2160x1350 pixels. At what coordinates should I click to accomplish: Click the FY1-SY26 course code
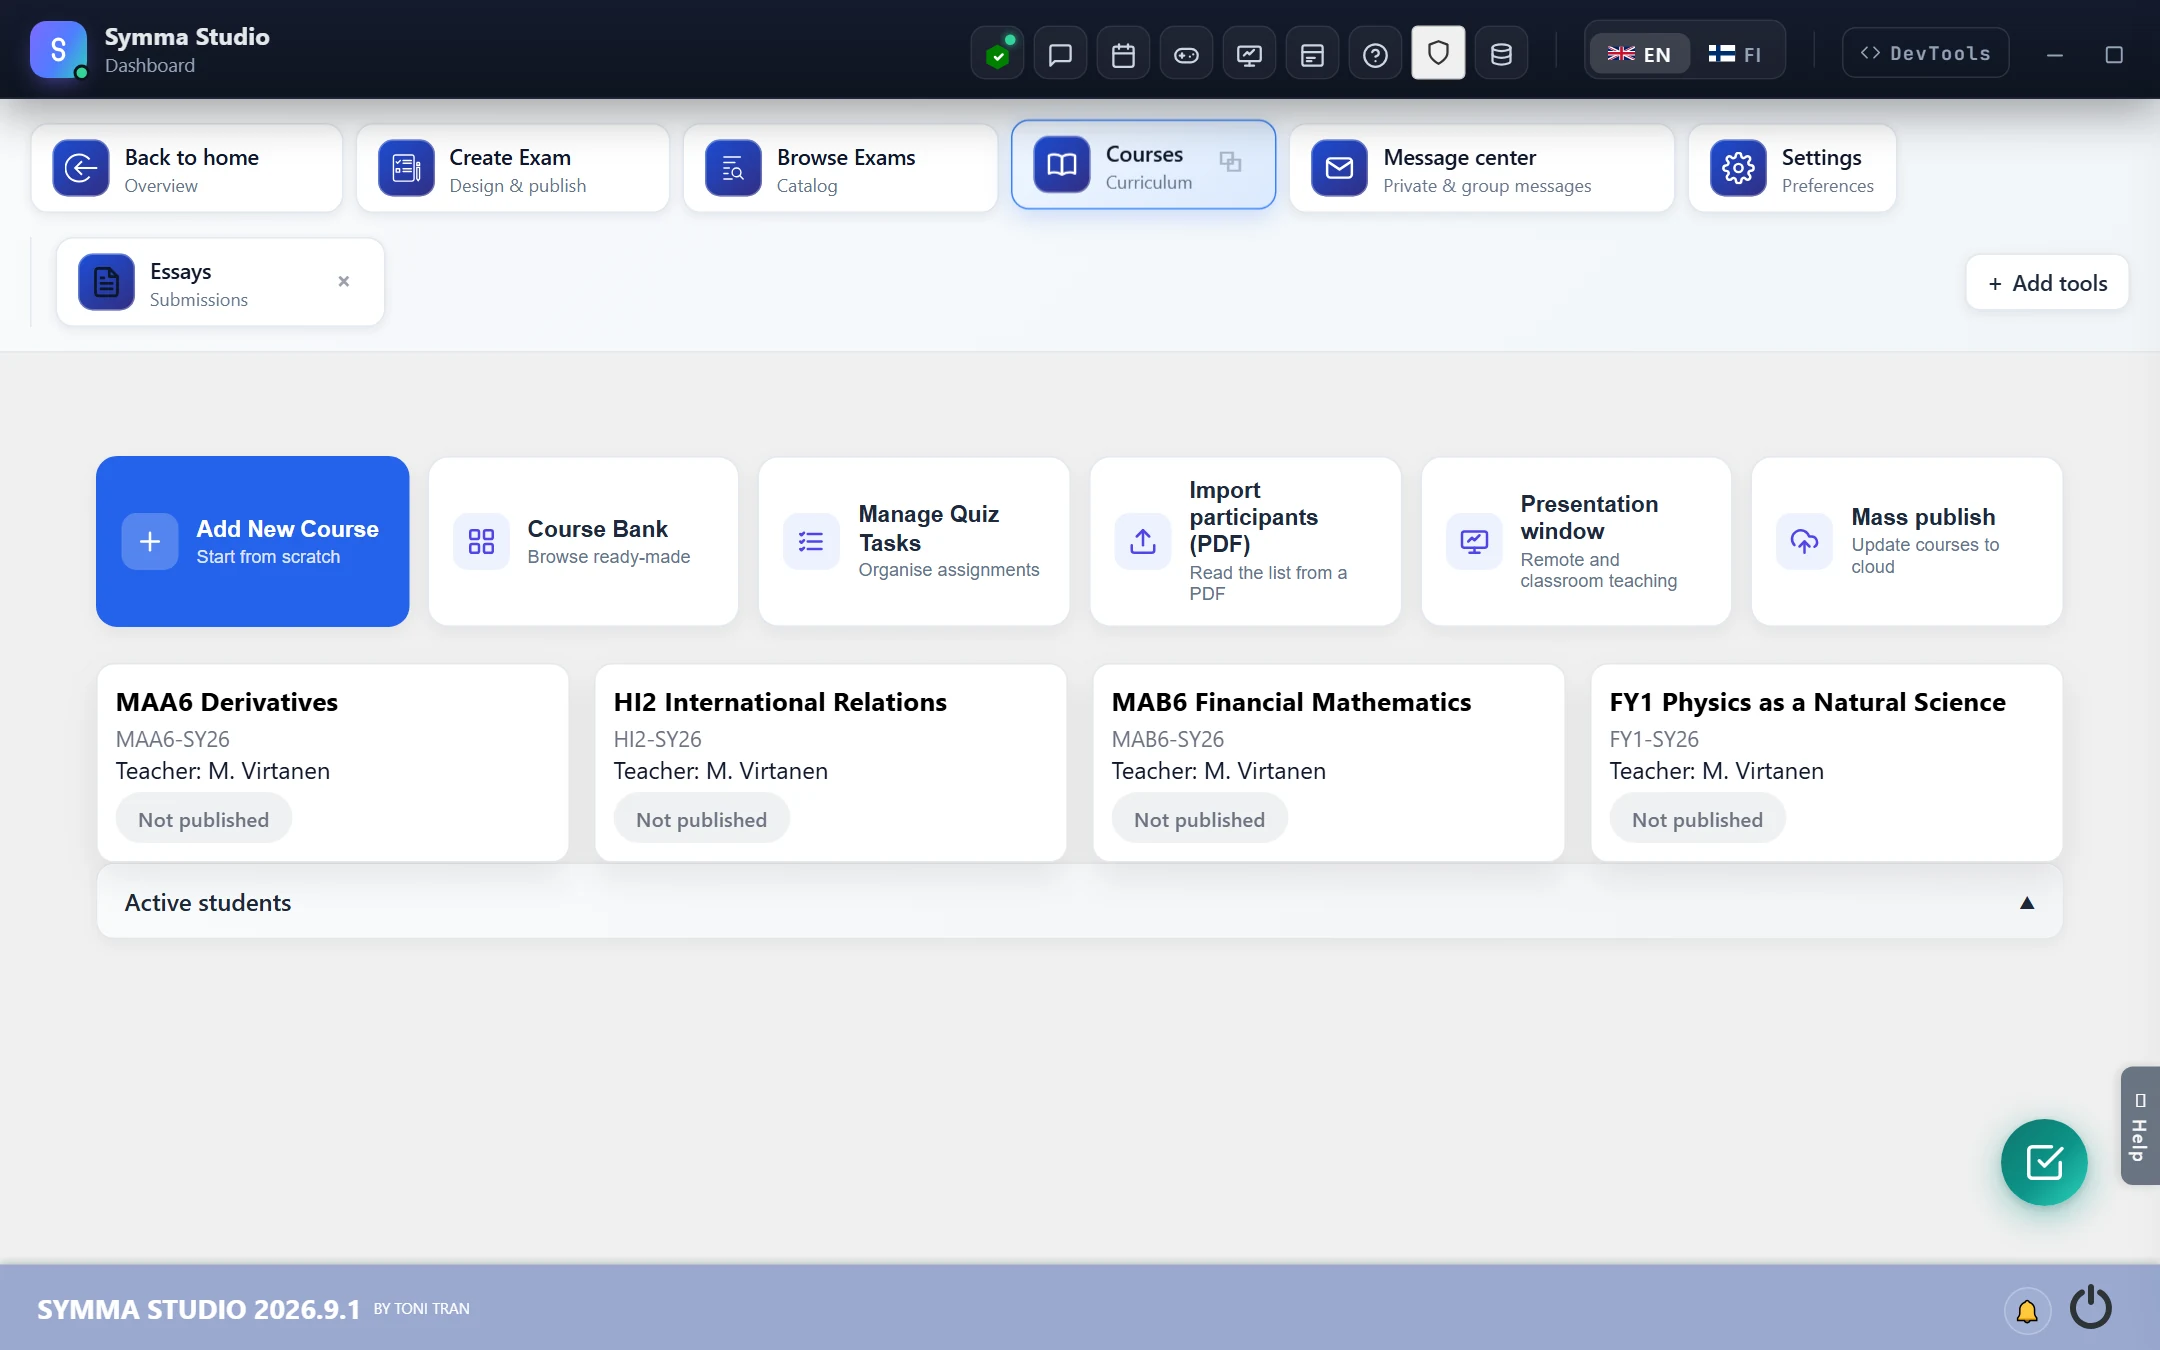pos(1654,739)
